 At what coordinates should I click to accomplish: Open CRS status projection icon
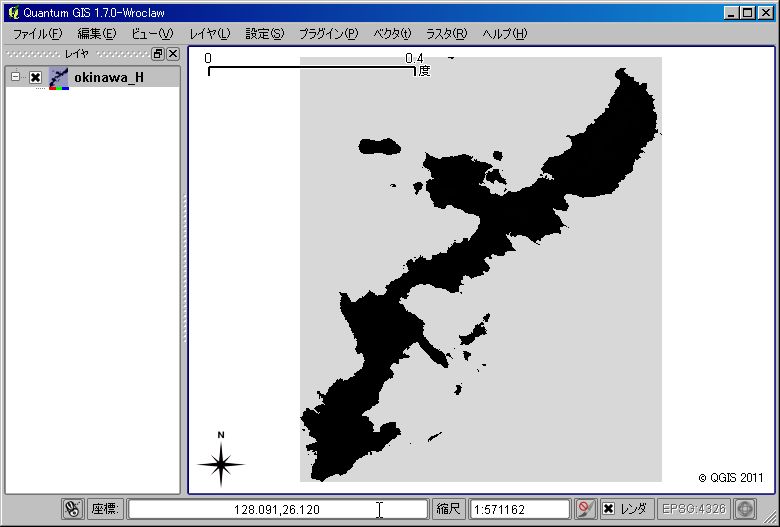pyautogui.click(x=745, y=509)
